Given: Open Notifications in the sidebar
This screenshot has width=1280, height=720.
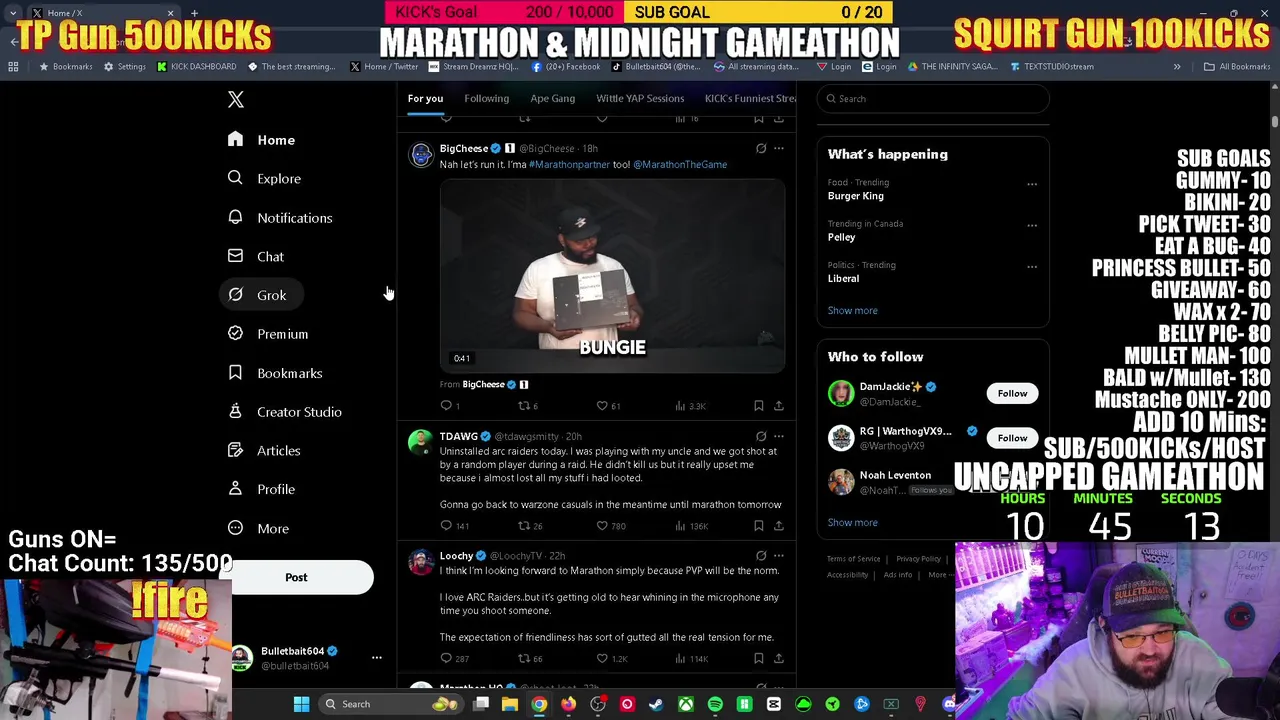Looking at the screenshot, I should [x=279, y=217].
